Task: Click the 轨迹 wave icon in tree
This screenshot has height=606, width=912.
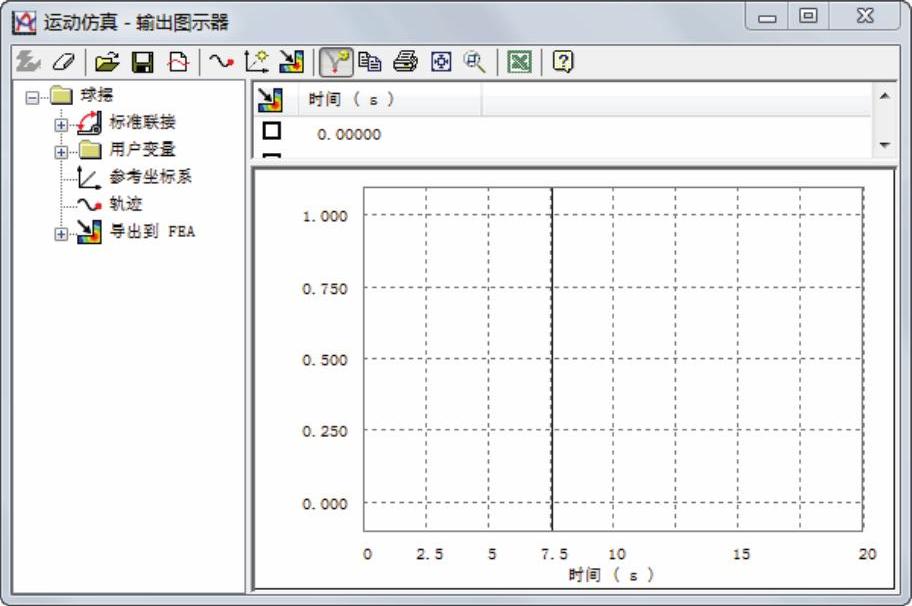Action: pyautogui.click(x=90, y=204)
